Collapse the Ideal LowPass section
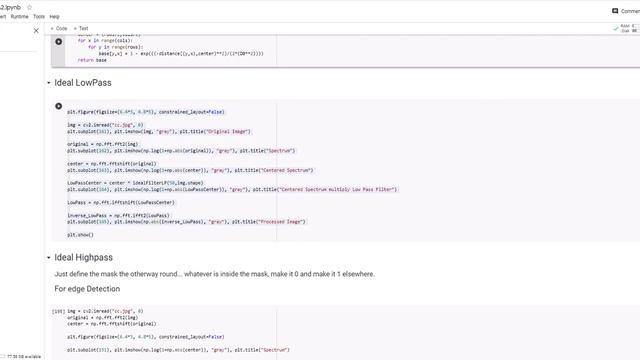 click(x=49, y=83)
